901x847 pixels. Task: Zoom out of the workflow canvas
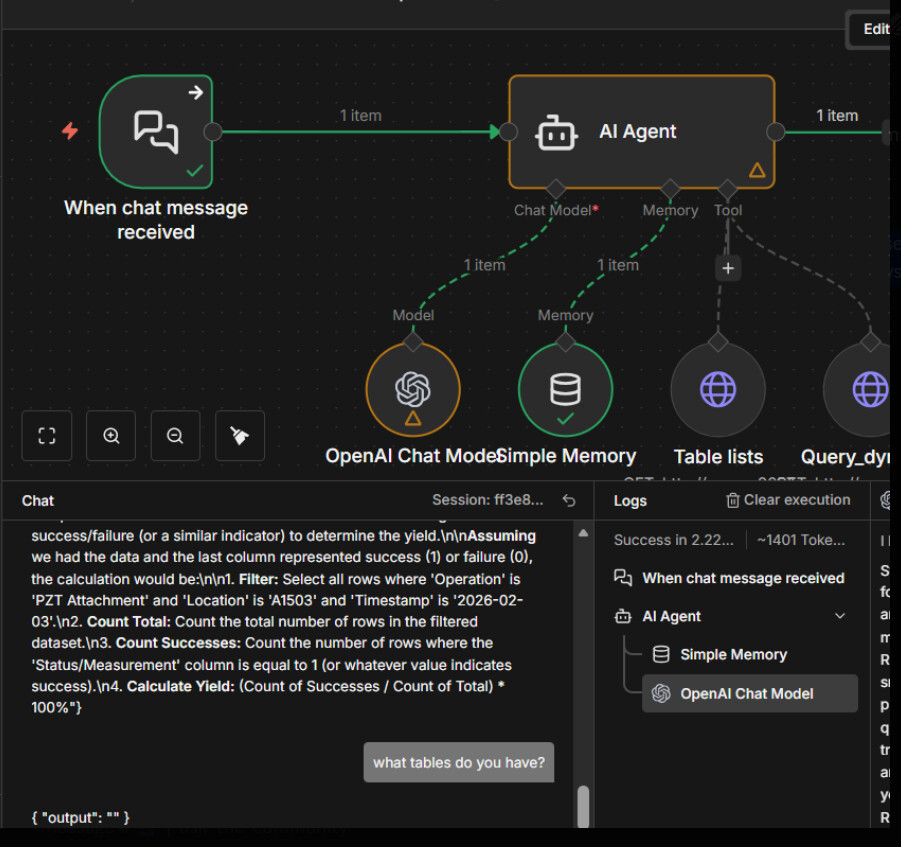(175, 436)
